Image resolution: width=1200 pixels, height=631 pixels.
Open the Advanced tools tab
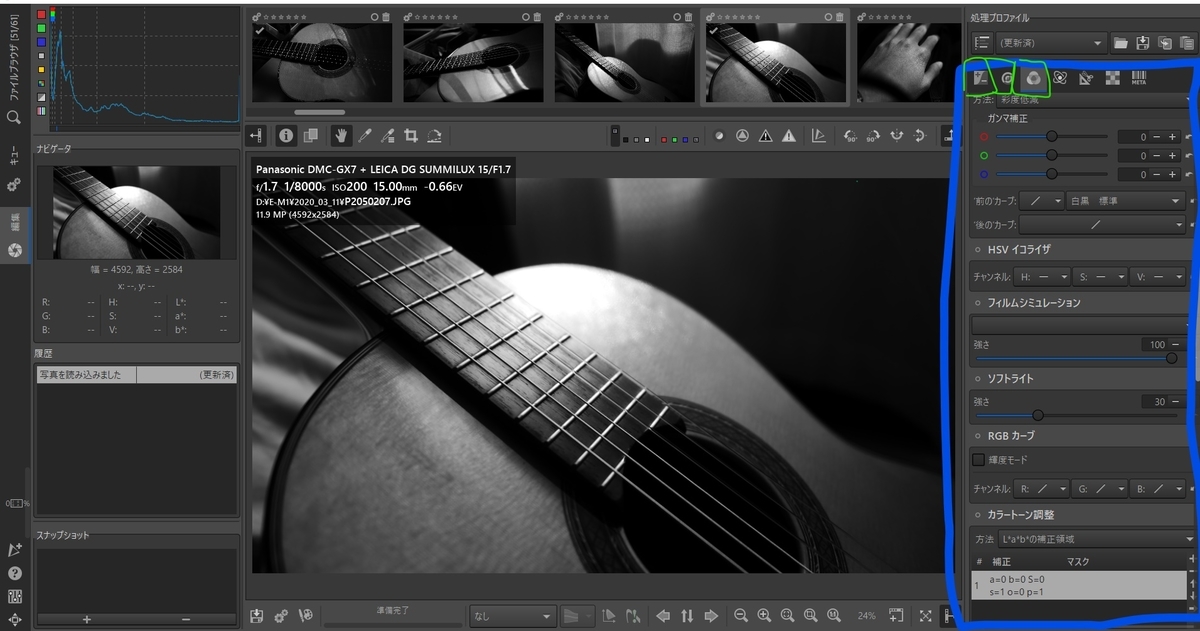pyautogui.click(x=1061, y=78)
